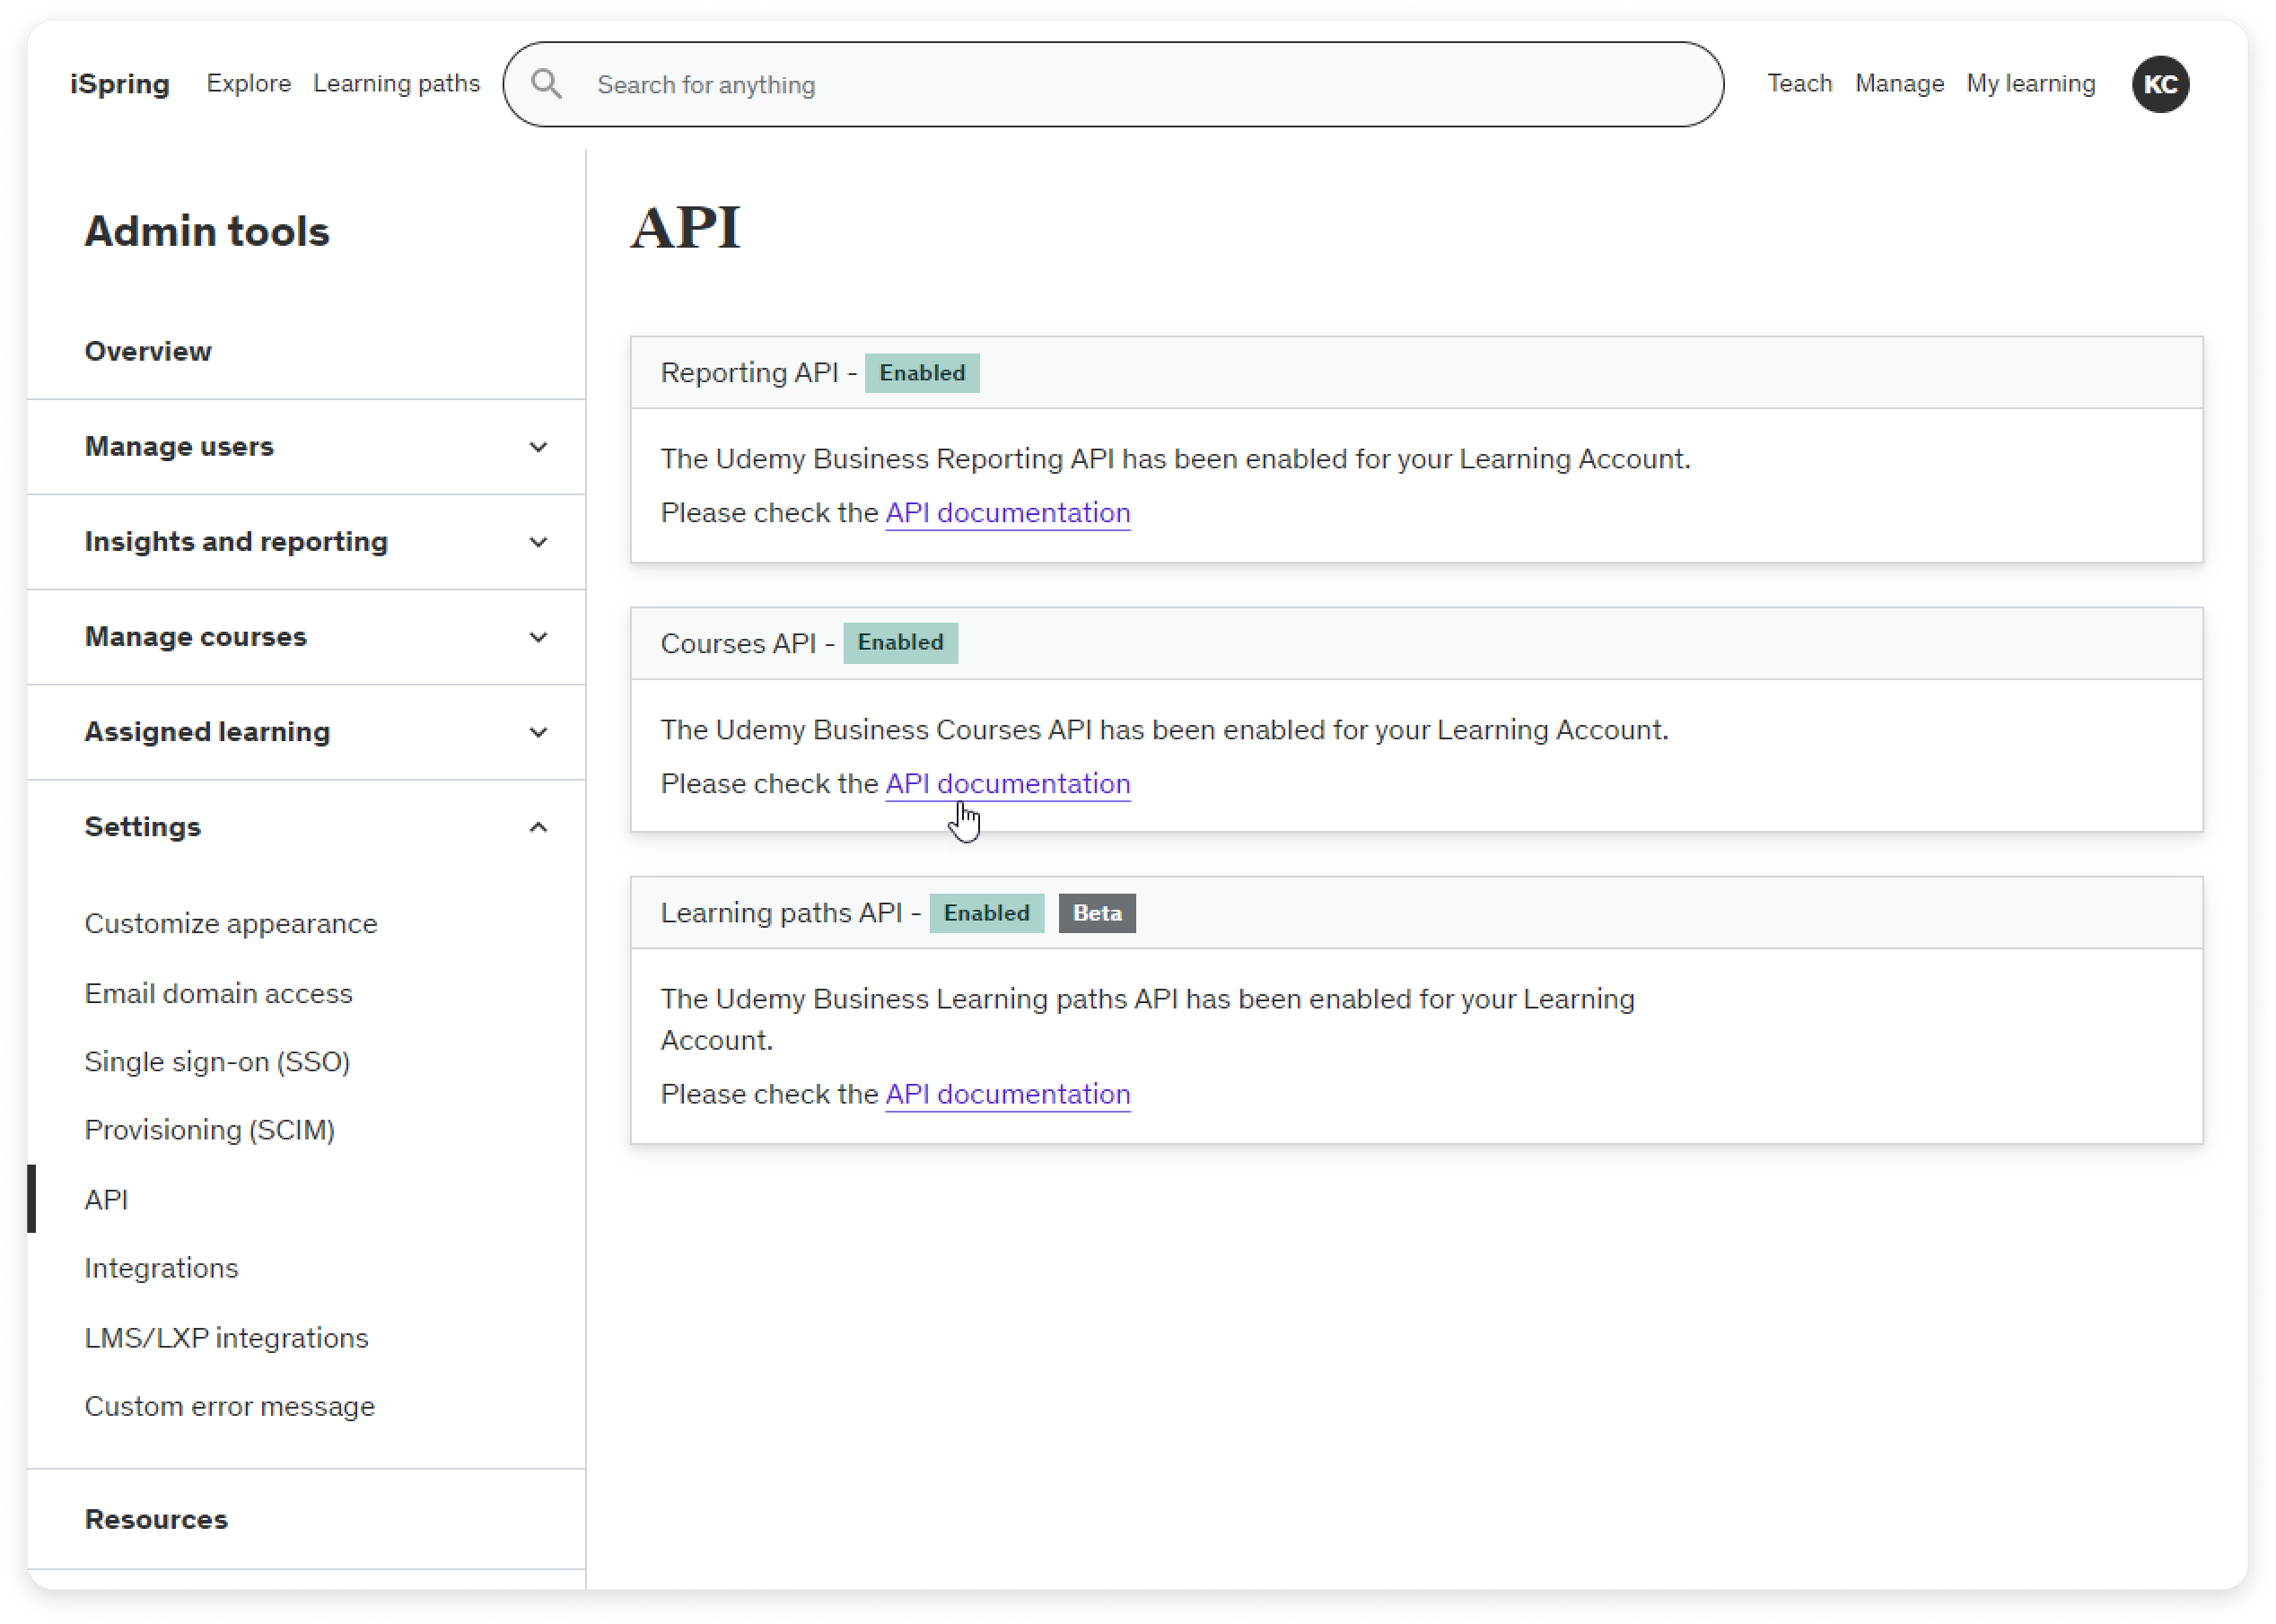The height and width of the screenshot is (1624, 2276).
Task: Go to Learning paths in top nav
Action: tap(396, 84)
